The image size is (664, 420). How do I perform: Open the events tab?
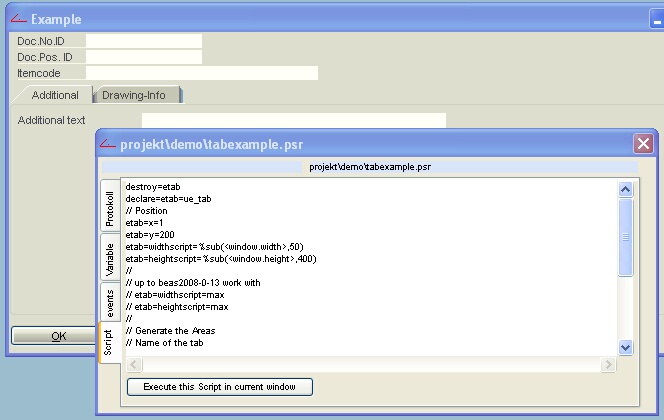point(110,303)
